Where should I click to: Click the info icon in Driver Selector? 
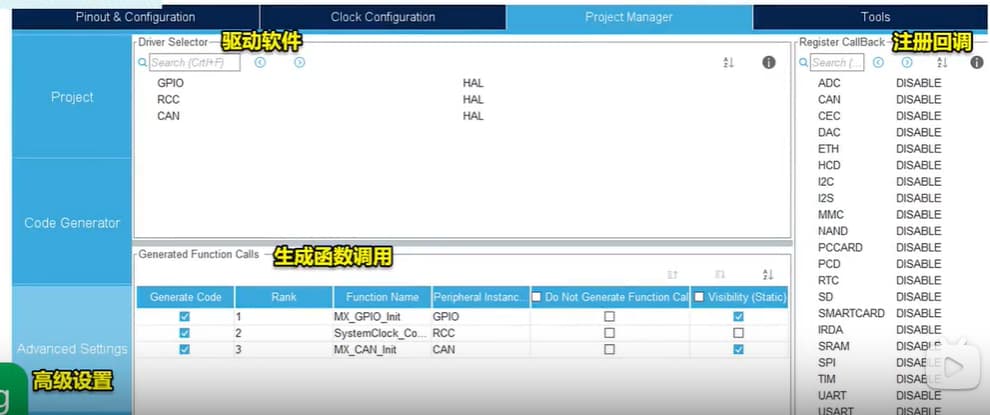pos(768,63)
